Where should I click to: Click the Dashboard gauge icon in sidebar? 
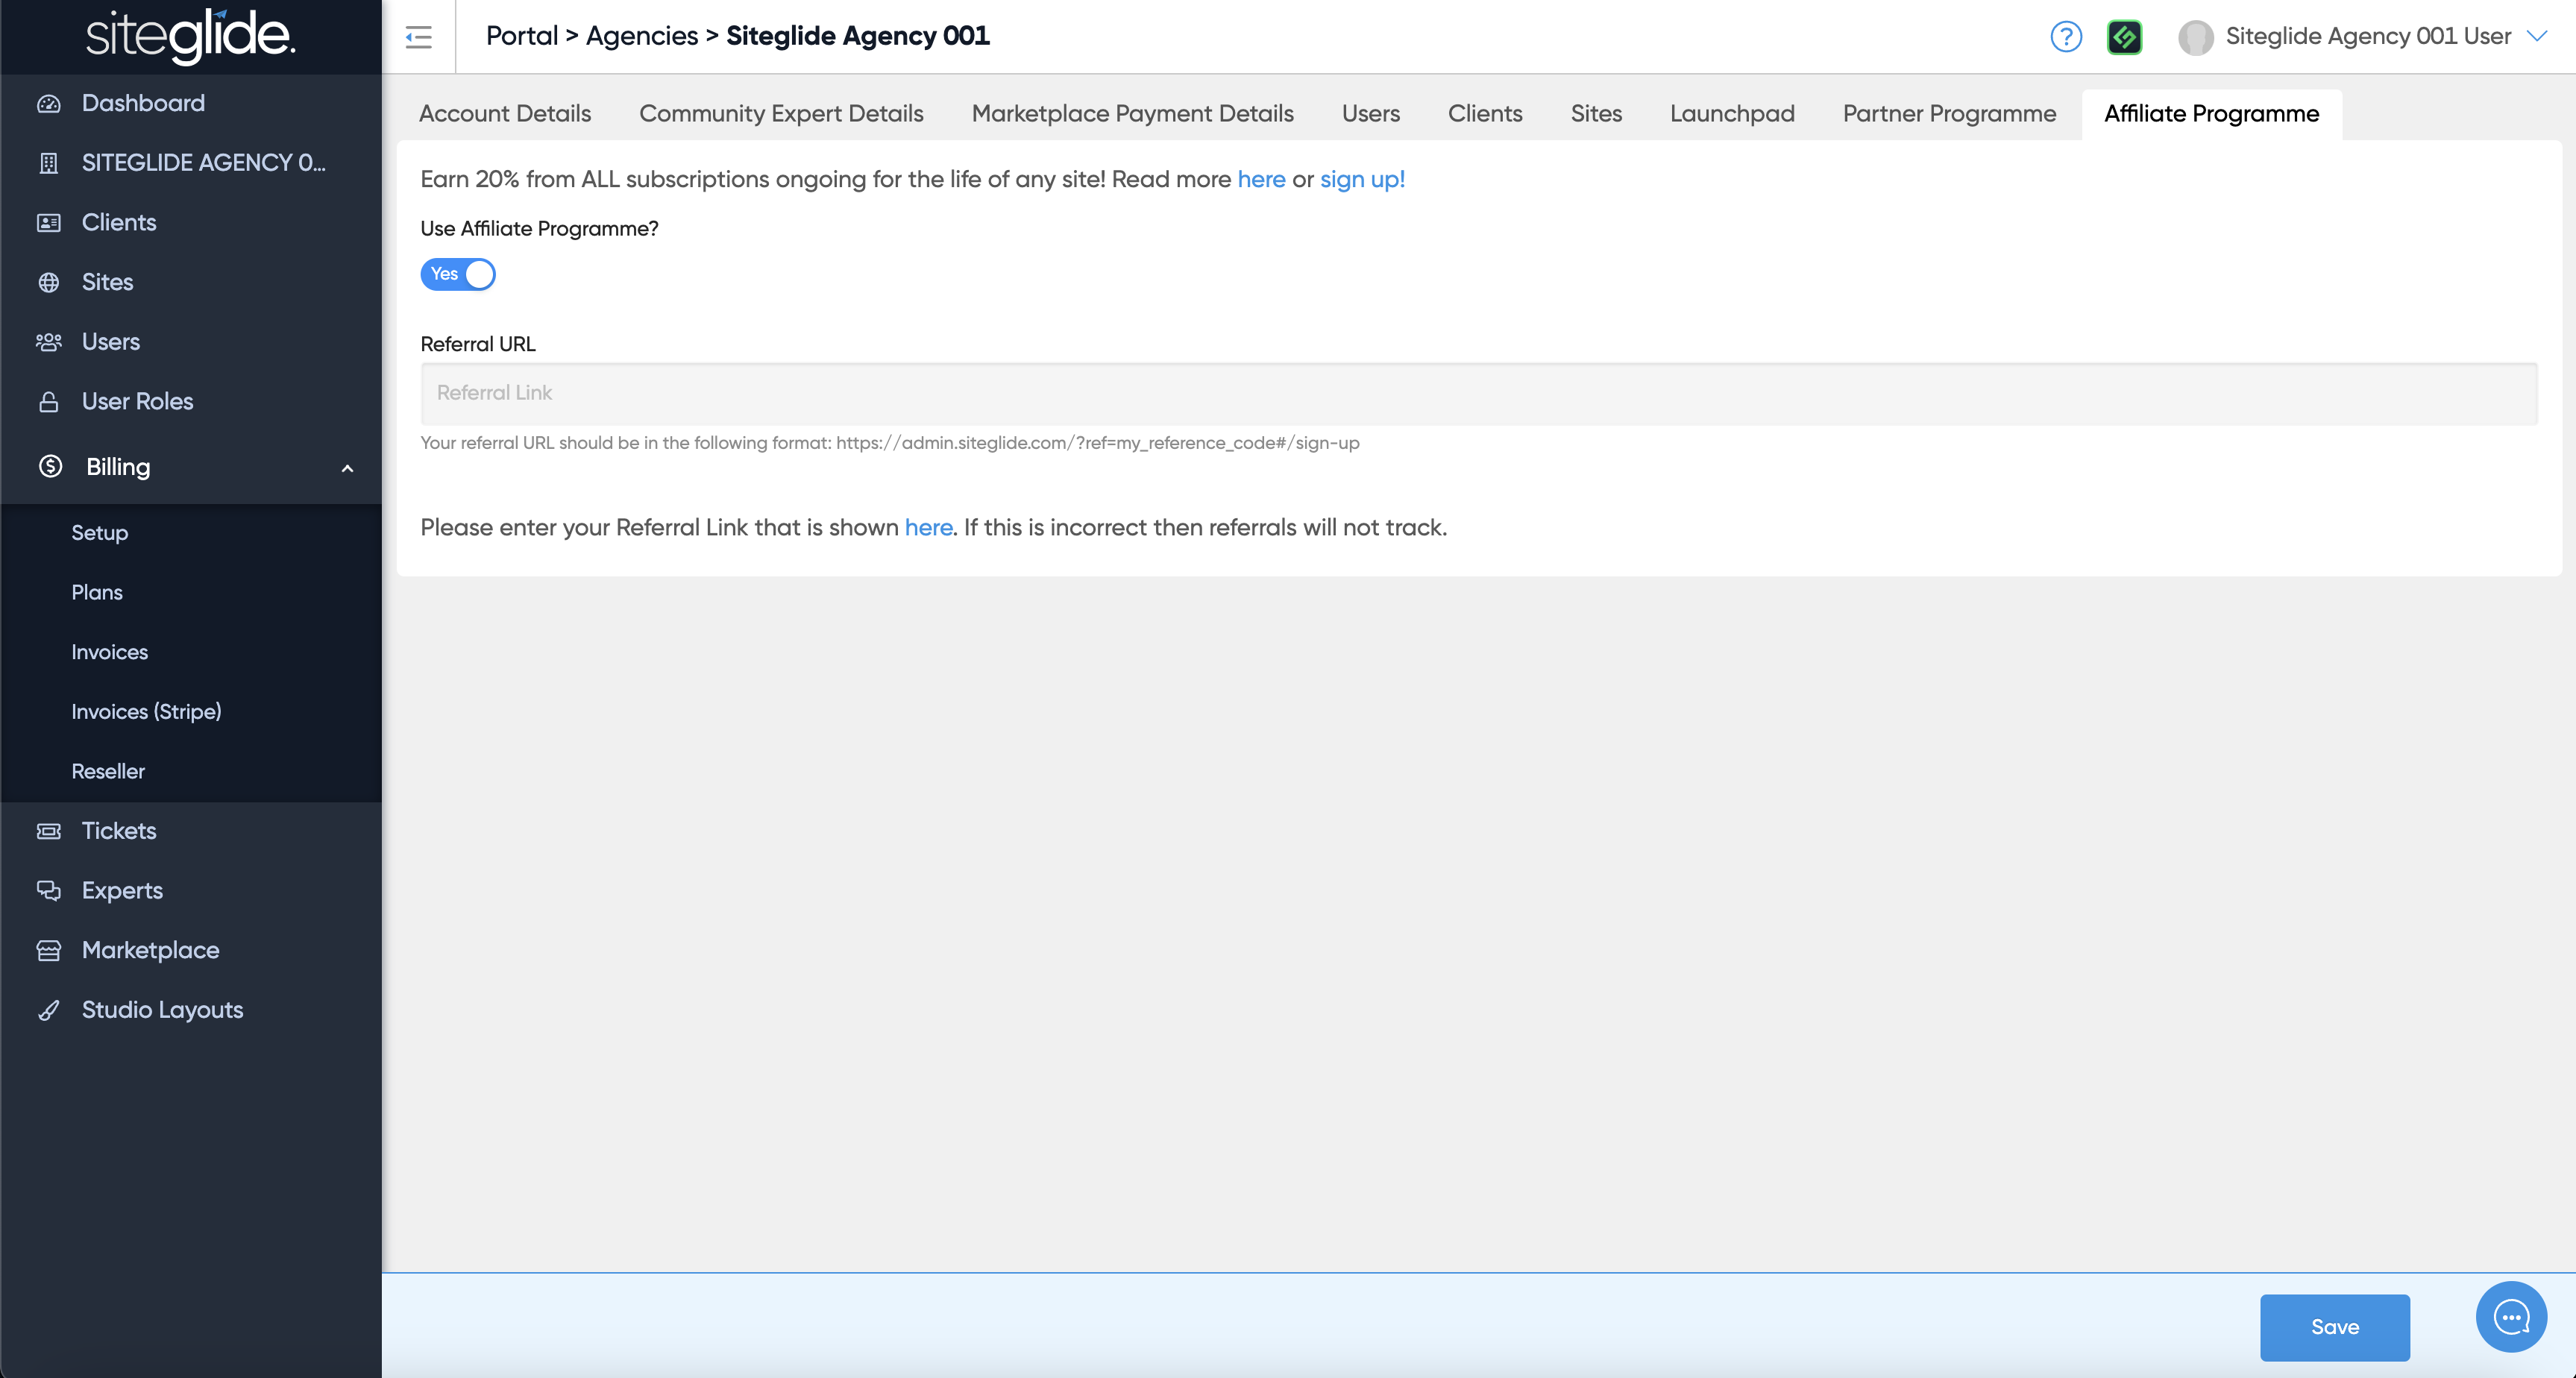[x=48, y=103]
